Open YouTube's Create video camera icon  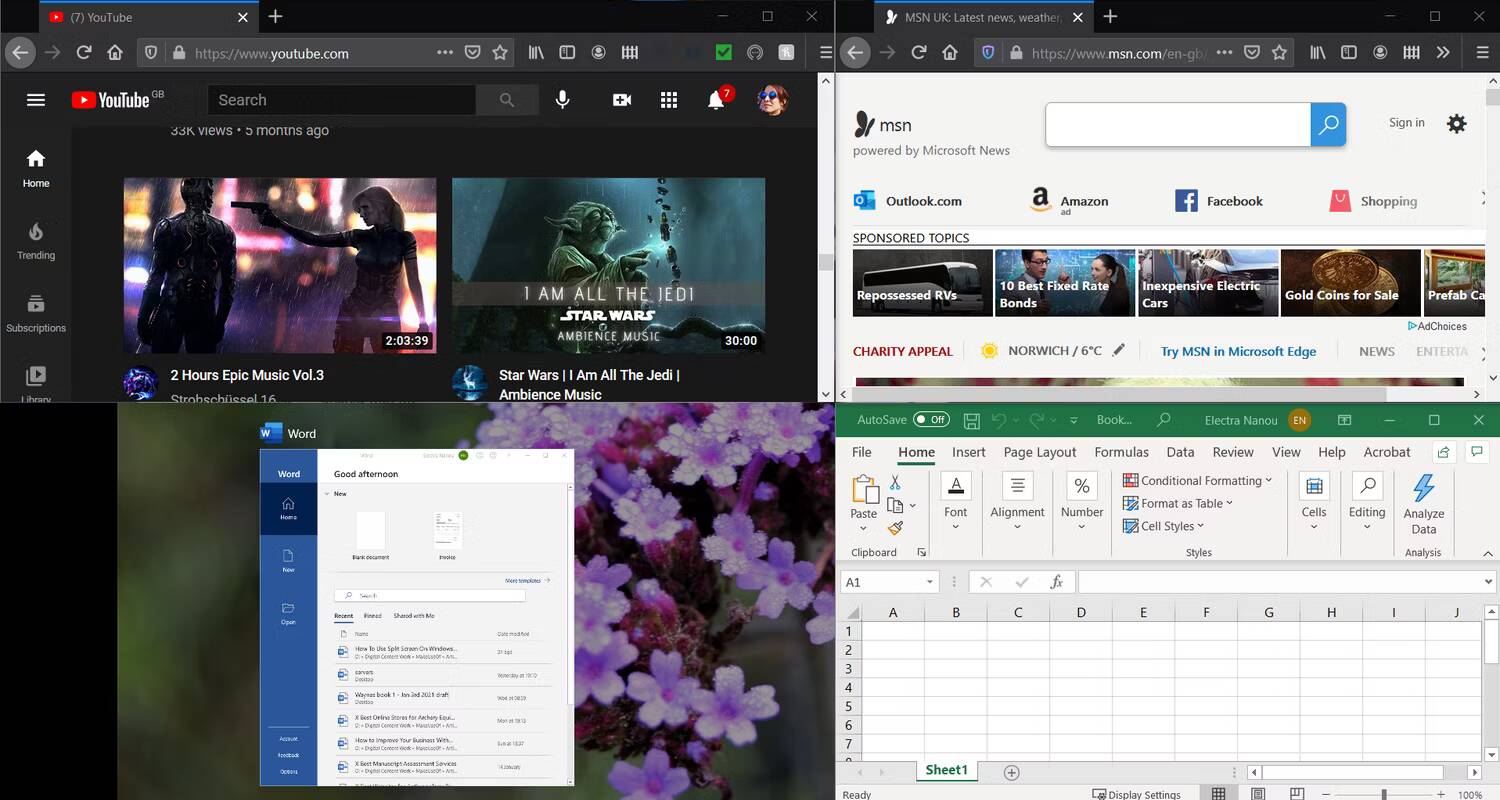[621, 99]
